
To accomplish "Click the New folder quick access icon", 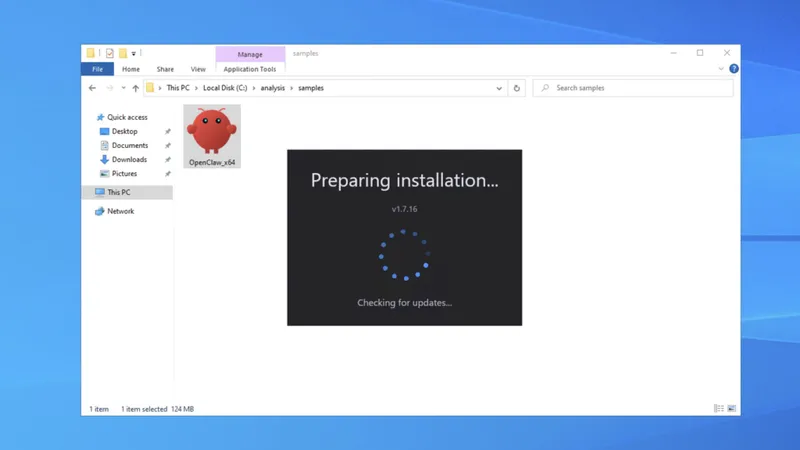I will point(122,53).
